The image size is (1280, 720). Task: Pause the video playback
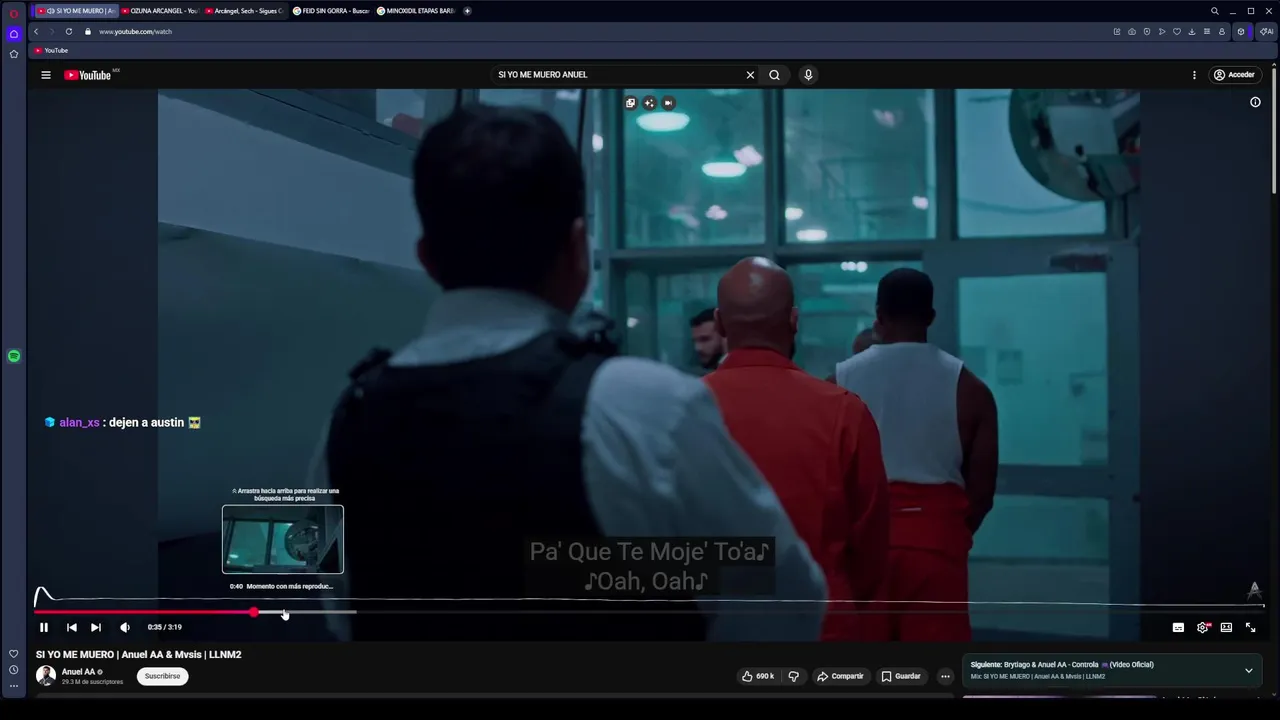44,627
